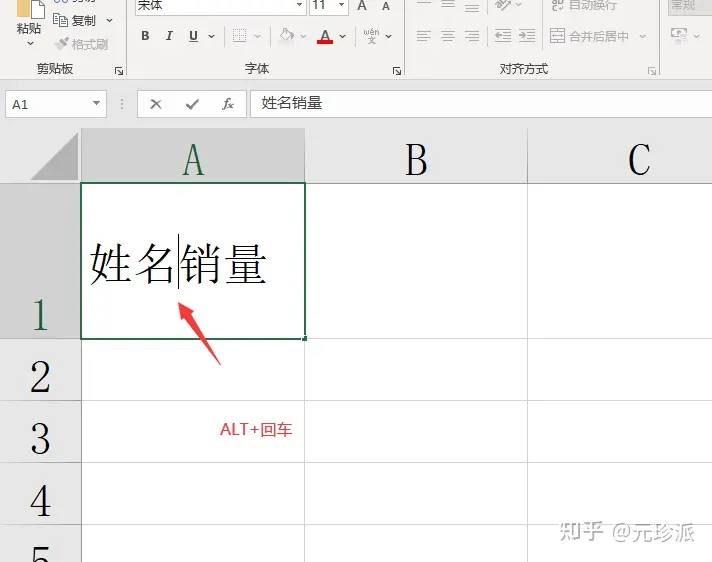
Task: Click the increase indent icon
Action: [527, 35]
